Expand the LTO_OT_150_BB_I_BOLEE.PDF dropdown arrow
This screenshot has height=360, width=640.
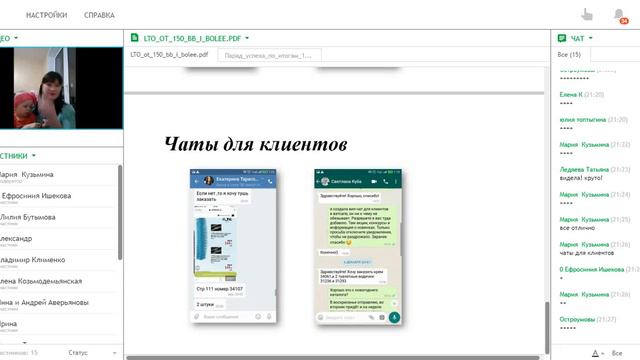click(x=247, y=38)
